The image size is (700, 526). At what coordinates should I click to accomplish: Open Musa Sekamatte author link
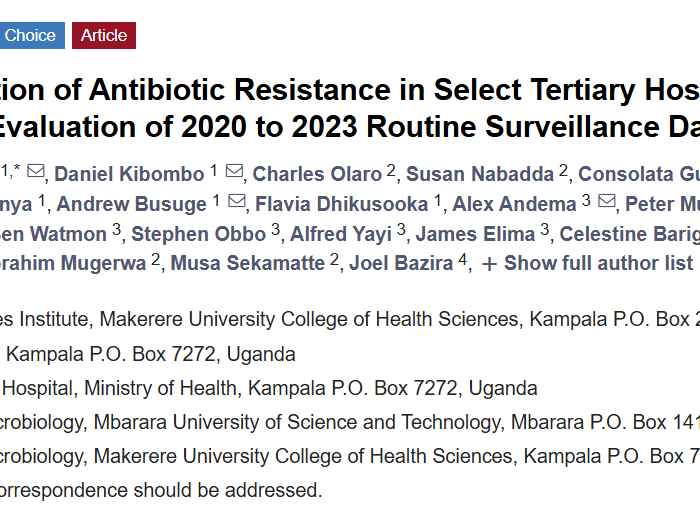click(x=248, y=264)
